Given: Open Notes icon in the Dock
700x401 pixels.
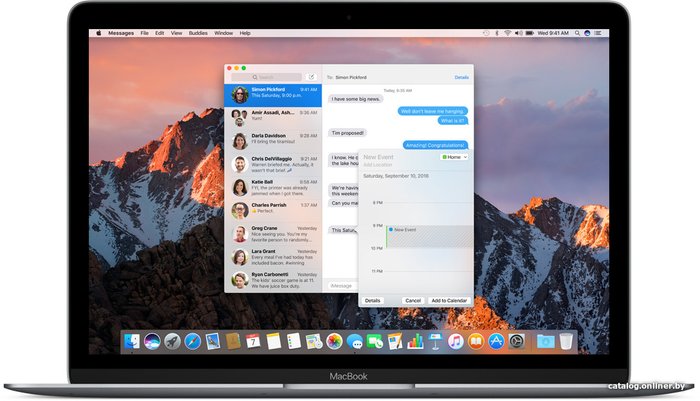Looking at the screenshot, I should tap(273, 342).
